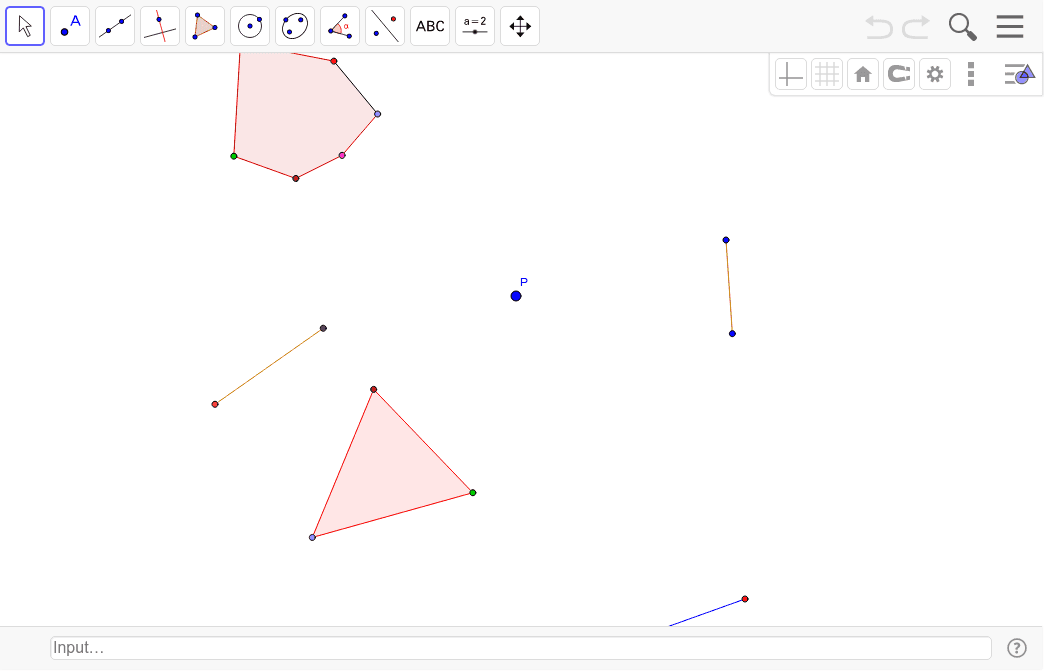The image size is (1044, 671).
Task: Undo the last action
Action: point(879,27)
